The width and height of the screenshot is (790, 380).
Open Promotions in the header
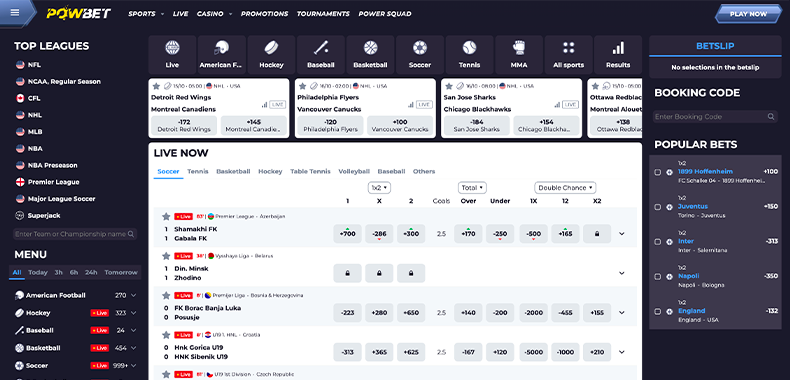[265, 14]
